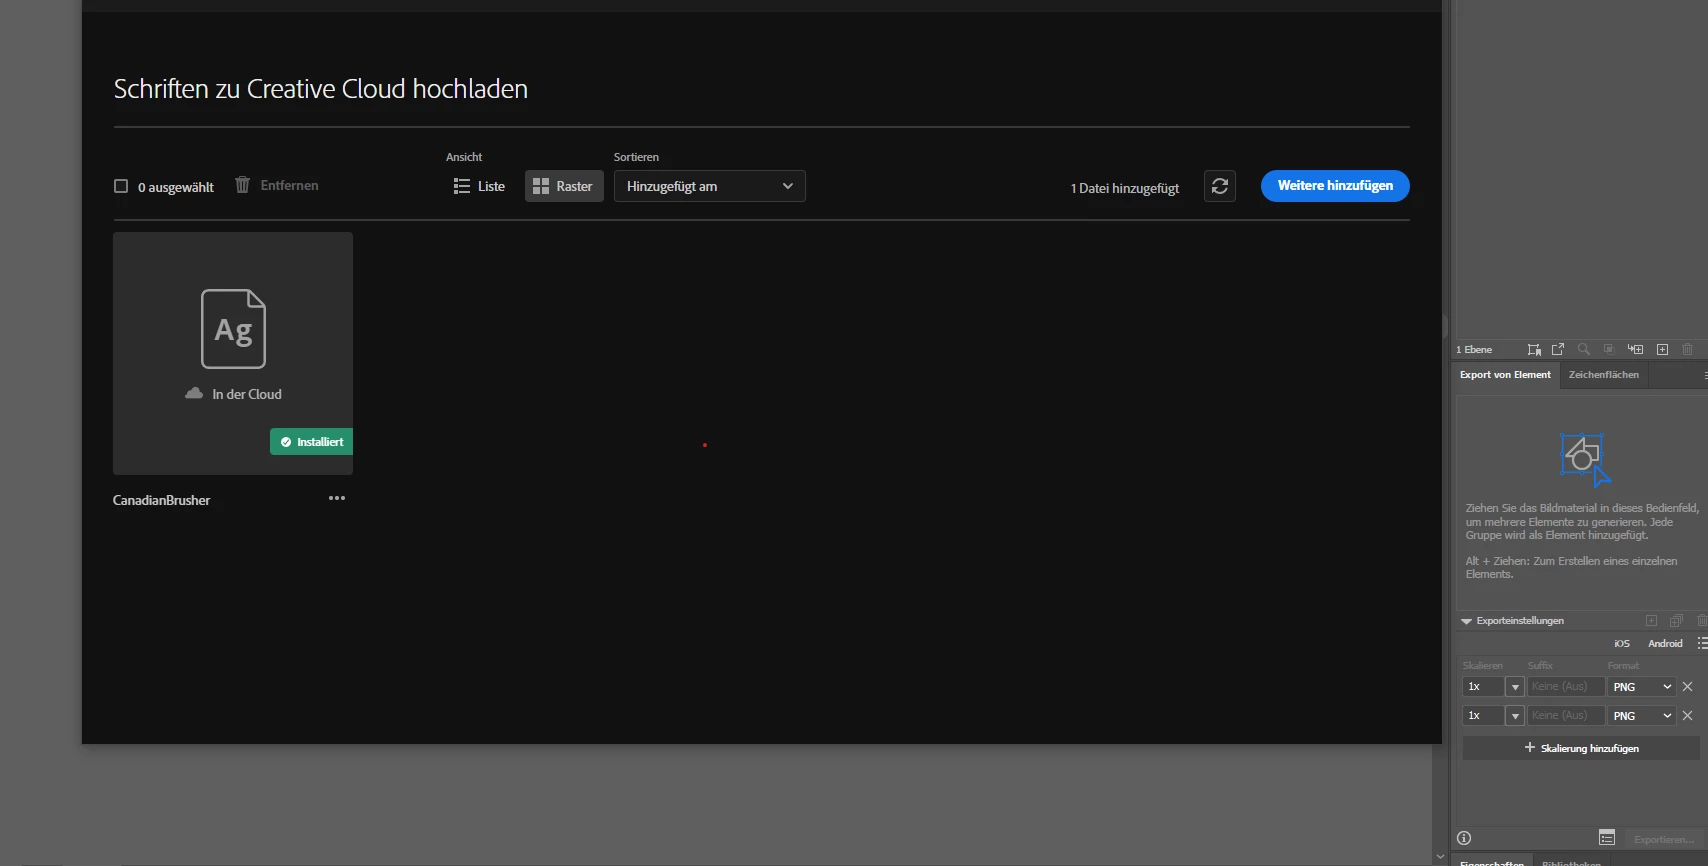Click the artboard-with-bookmark icon in layers footer
Image resolution: width=1708 pixels, height=866 pixels.
1534,349
